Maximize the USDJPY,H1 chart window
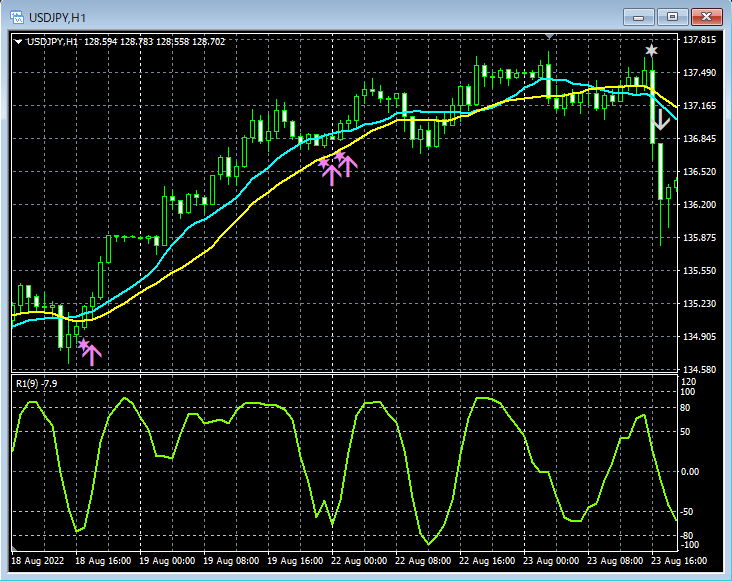The height and width of the screenshot is (581, 732). pos(672,17)
